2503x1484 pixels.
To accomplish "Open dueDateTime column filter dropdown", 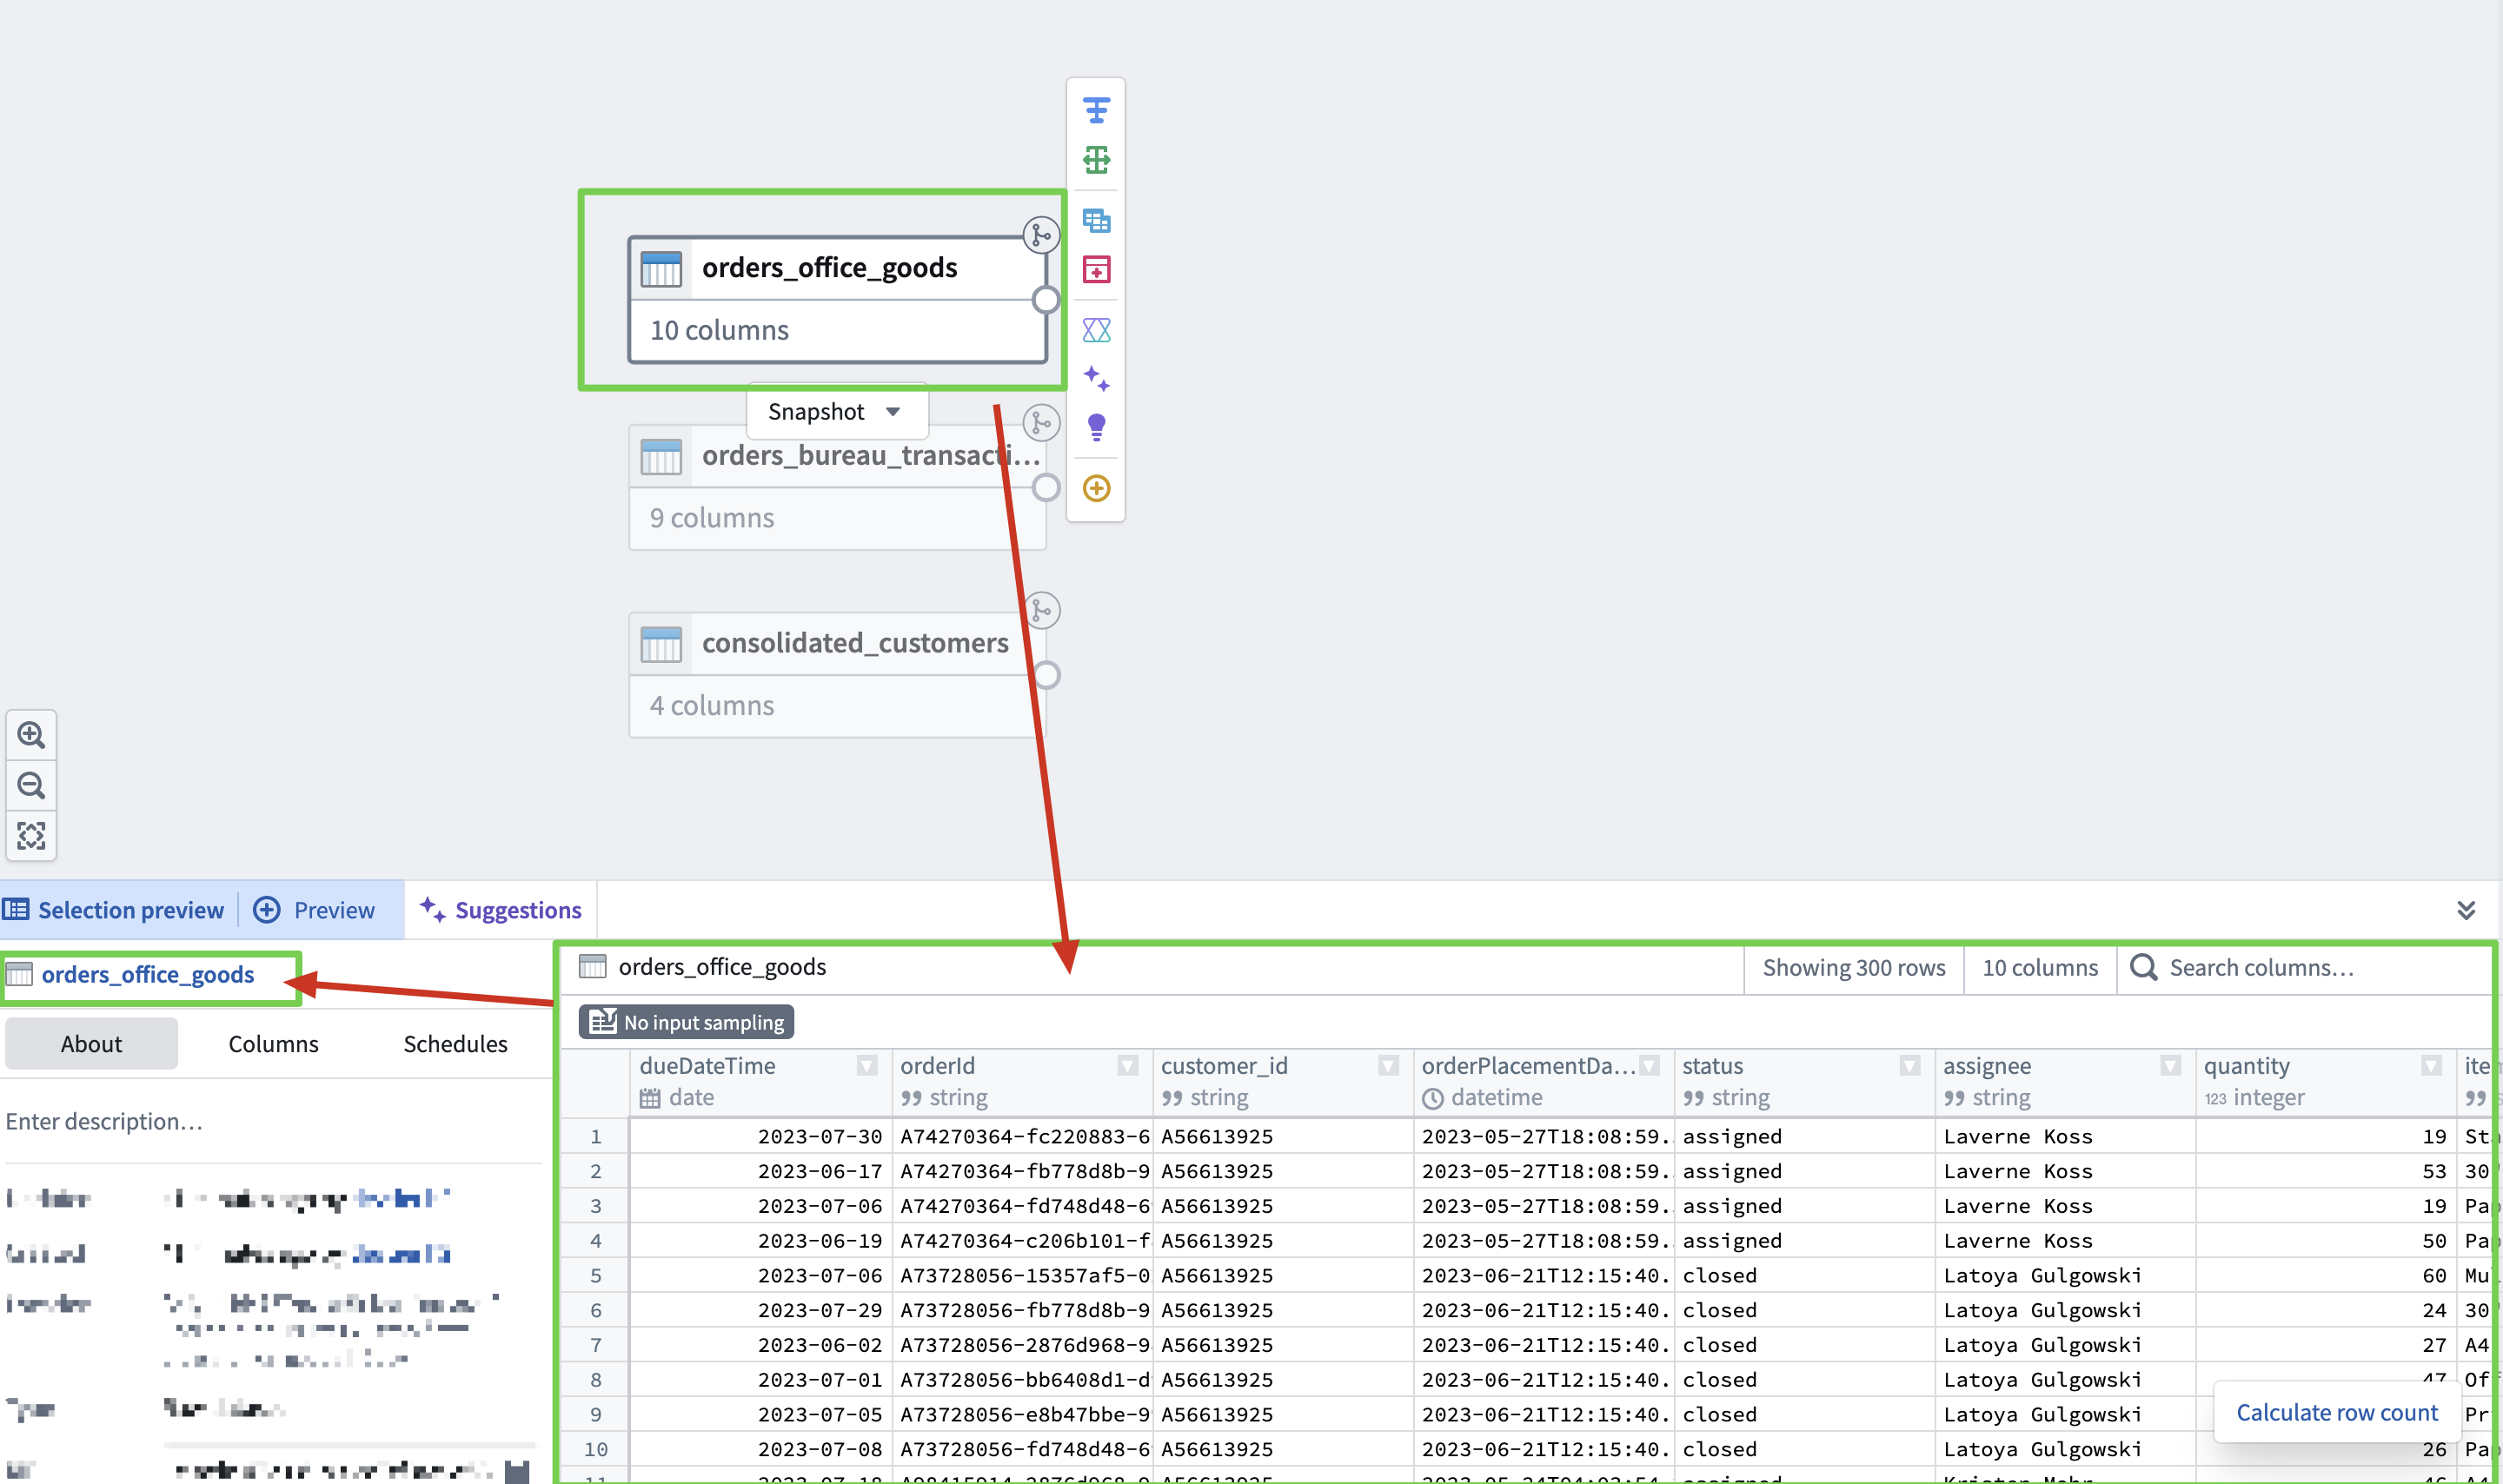I will 867,1066.
